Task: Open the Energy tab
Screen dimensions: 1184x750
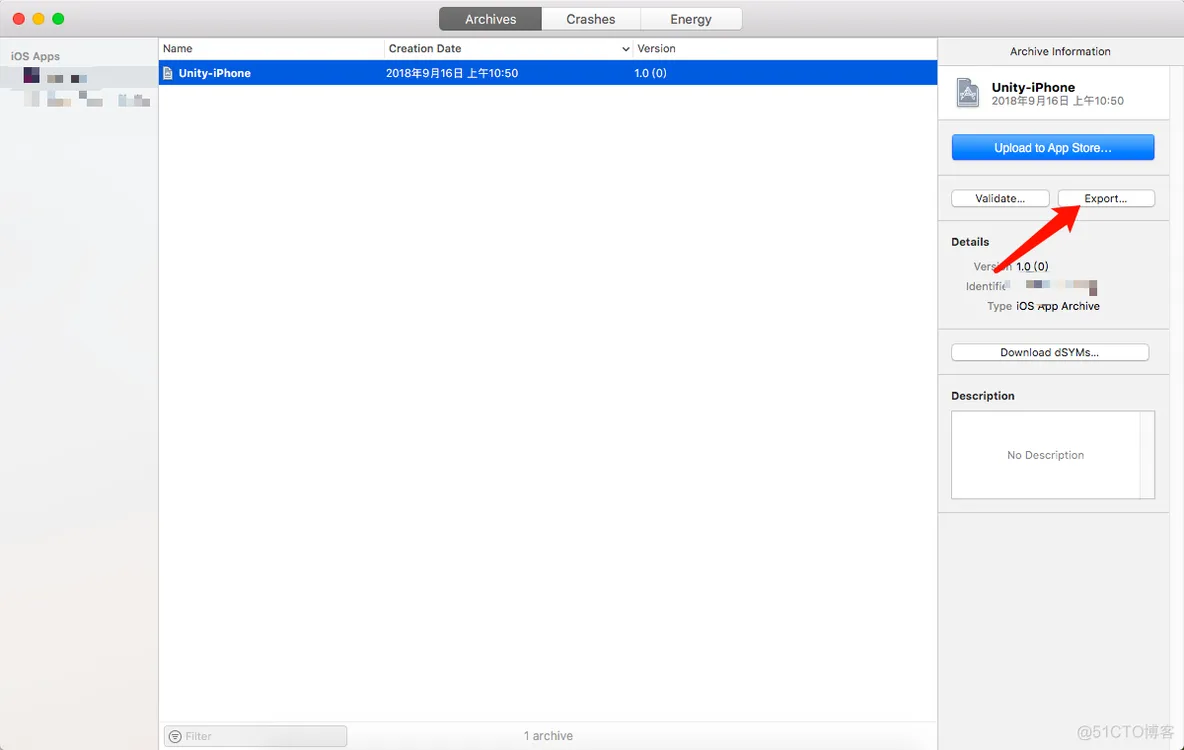Action: click(x=691, y=19)
